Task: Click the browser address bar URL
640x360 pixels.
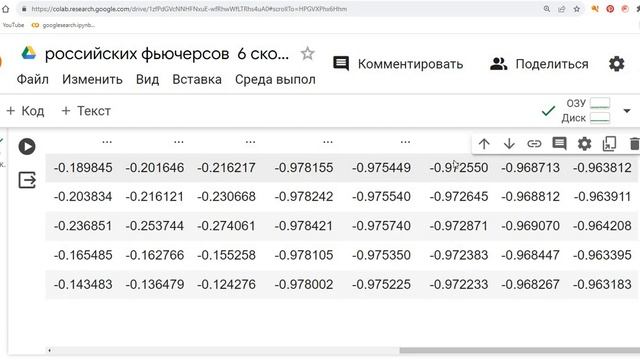Action: [x=189, y=9]
